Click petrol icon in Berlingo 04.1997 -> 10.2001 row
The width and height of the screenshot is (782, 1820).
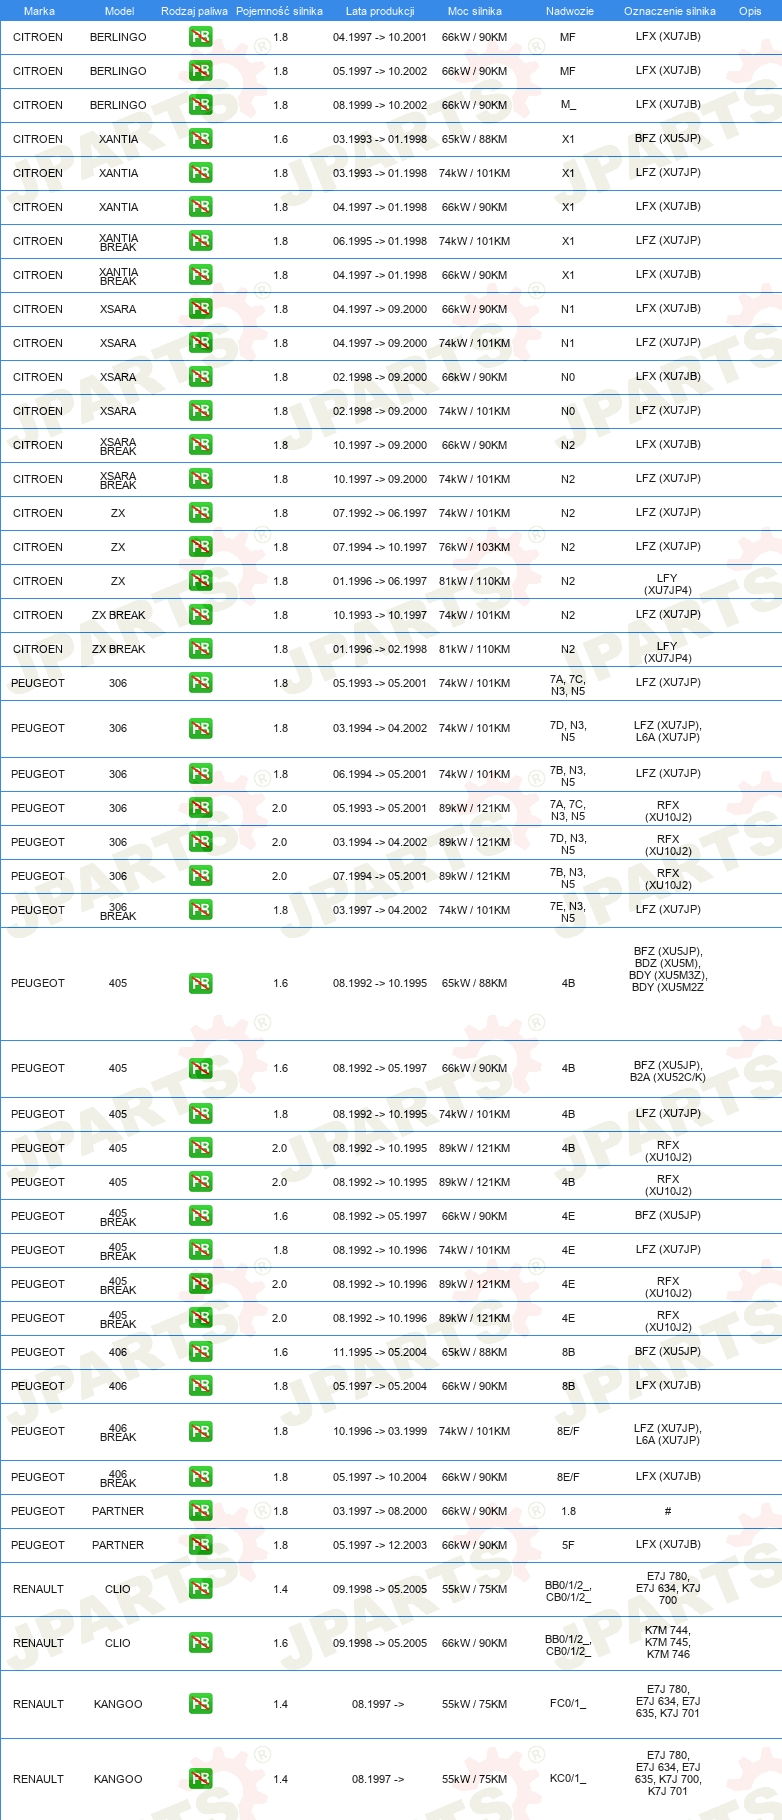click(x=200, y=37)
